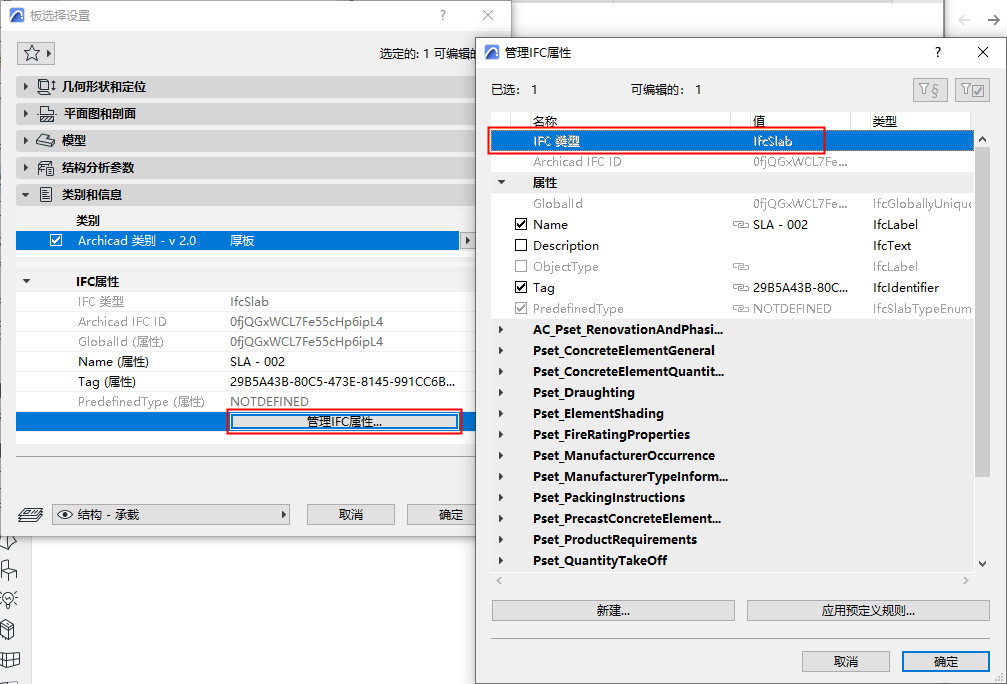1007x684 pixels.
Task: Click the 管理IFC属性... button
Action: tap(344, 422)
